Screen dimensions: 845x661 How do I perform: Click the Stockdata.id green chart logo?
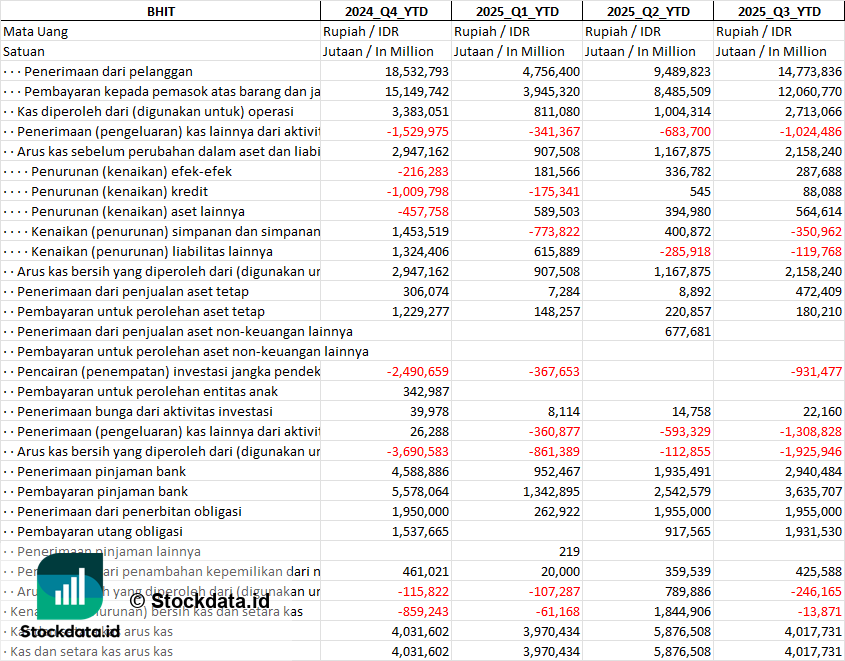click(69, 586)
